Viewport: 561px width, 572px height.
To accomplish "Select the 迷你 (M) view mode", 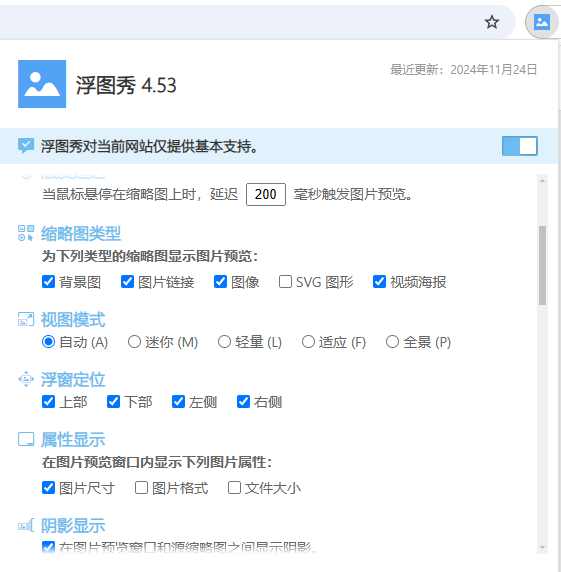I will pos(134,342).
